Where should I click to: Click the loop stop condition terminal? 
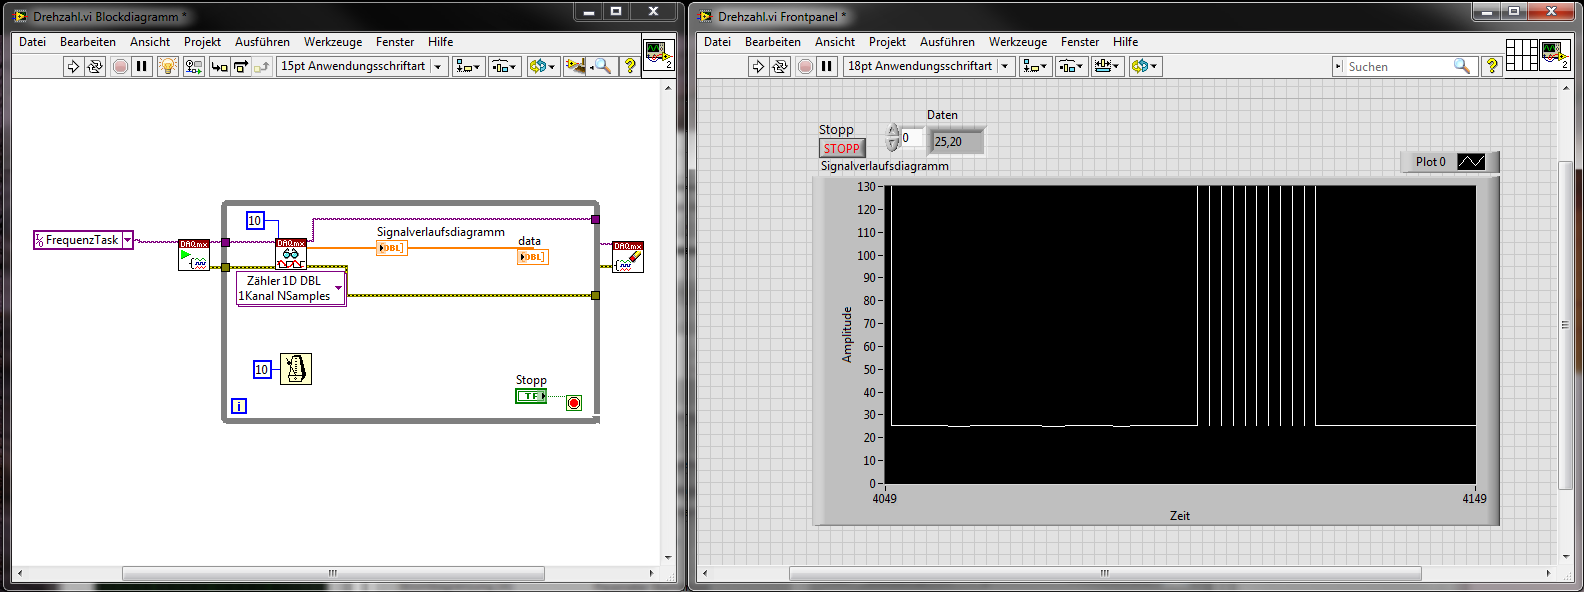tap(574, 403)
